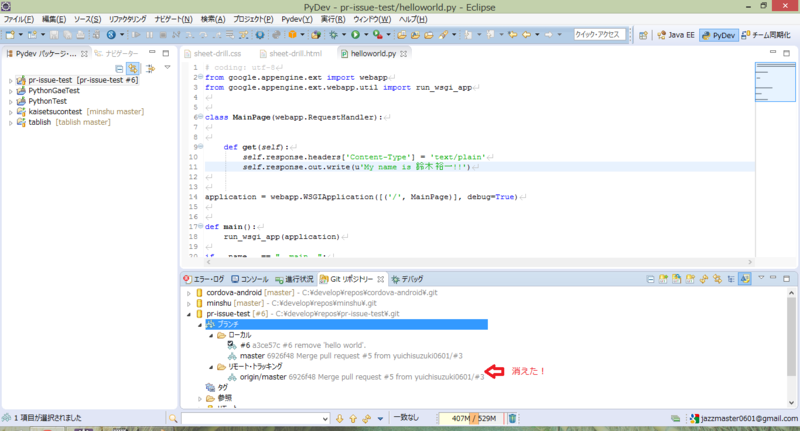Collapse the ローカル branches folder
800x431 pixels.
(x=211, y=336)
